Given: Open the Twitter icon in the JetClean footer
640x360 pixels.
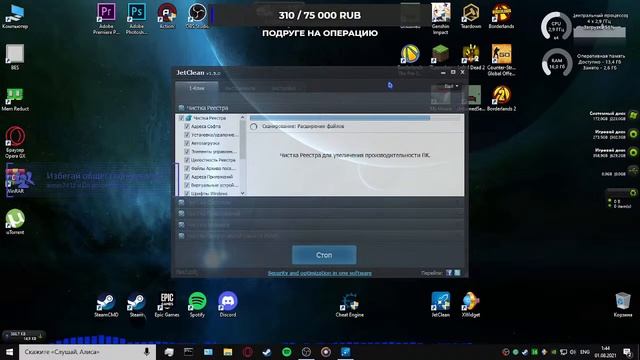Looking at the screenshot, I should coord(457,273).
